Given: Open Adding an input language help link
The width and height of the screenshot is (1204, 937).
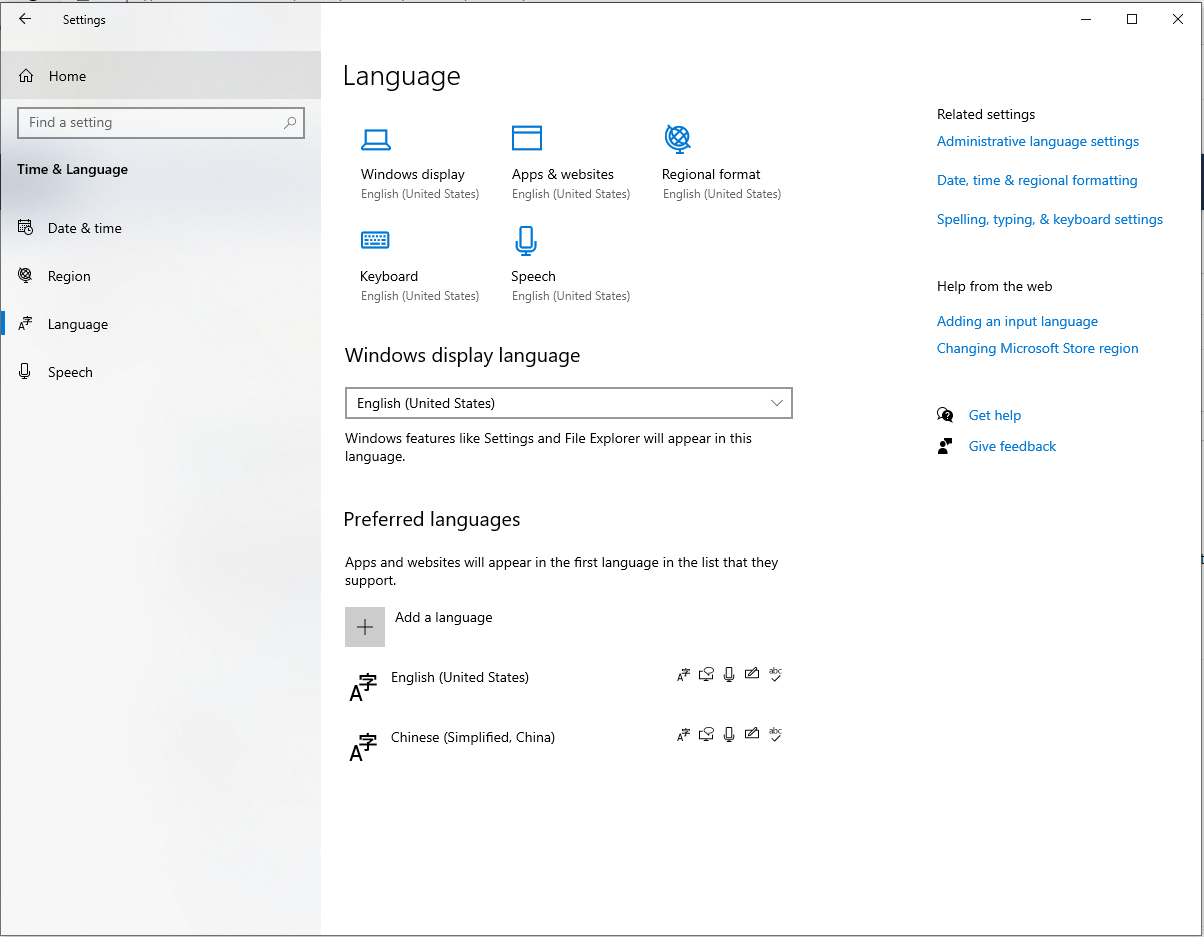Looking at the screenshot, I should pyautogui.click(x=1017, y=321).
